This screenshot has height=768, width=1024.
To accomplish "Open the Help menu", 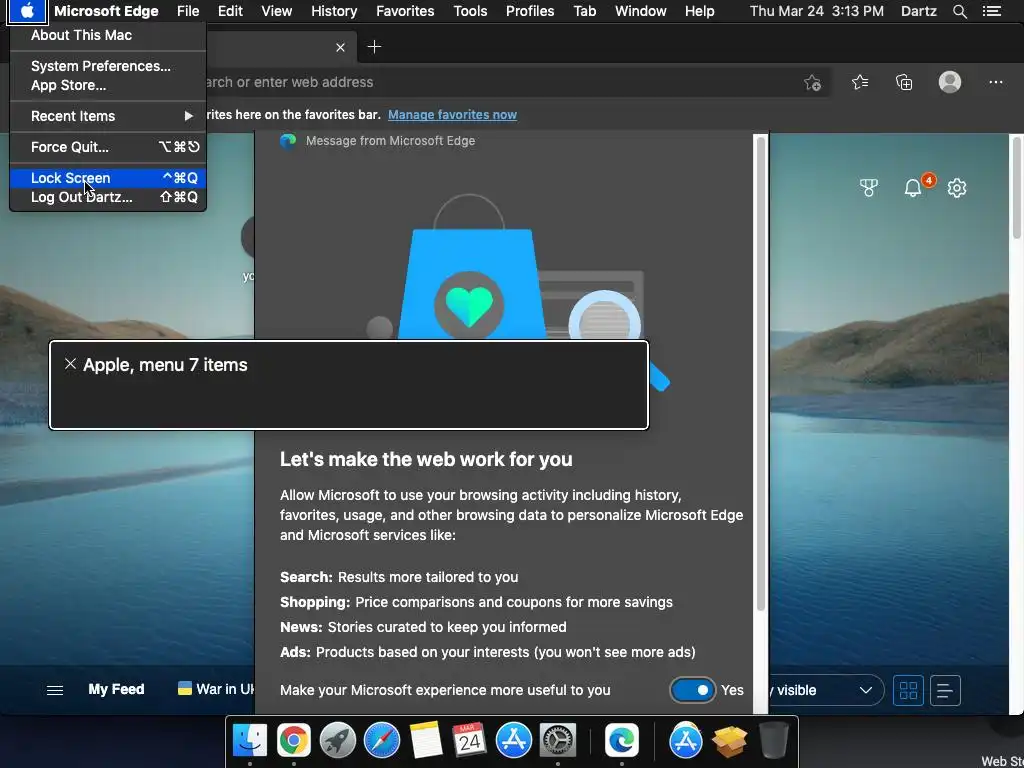I will pyautogui.click(x=699, y=11).
